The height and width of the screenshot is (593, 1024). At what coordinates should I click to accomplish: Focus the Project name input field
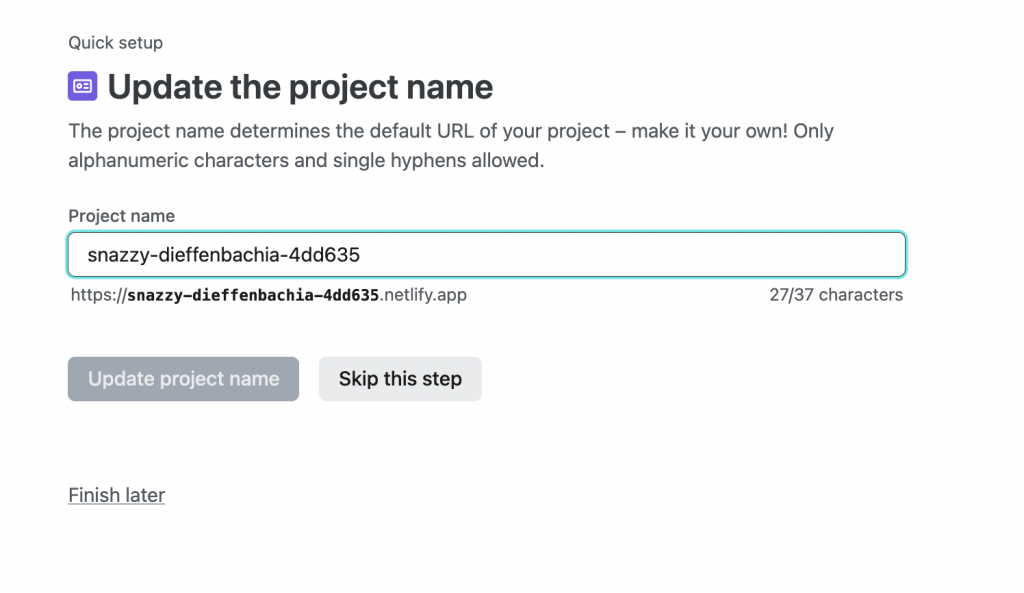point(486,255)
